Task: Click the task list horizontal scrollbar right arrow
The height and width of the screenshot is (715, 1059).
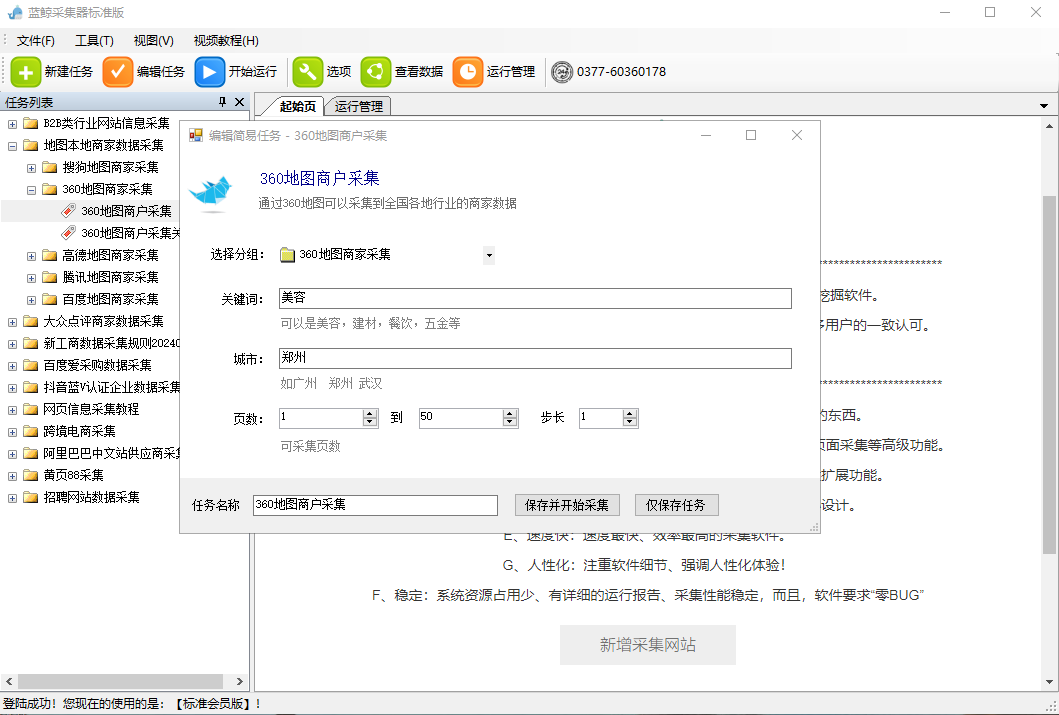Action: pyautogui.click(x=239, y=681)
